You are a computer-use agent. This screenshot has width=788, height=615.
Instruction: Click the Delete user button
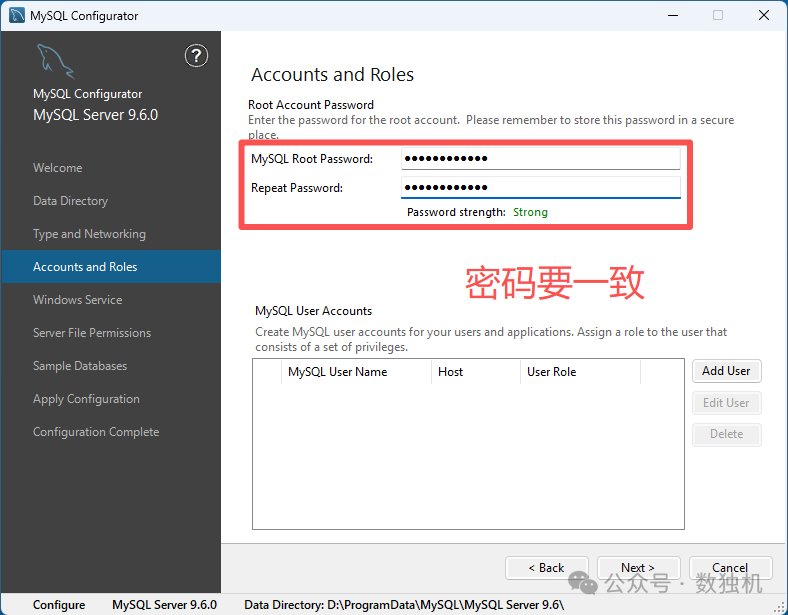pos(726,434)
